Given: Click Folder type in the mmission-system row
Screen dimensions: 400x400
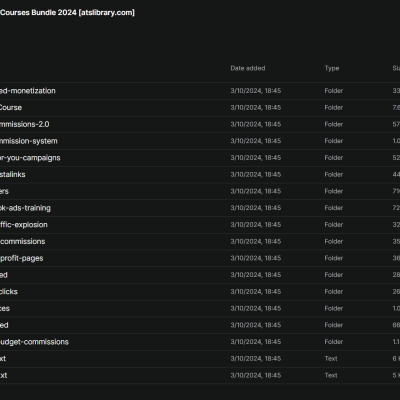Looking at the screenshot, I should 334,141.
